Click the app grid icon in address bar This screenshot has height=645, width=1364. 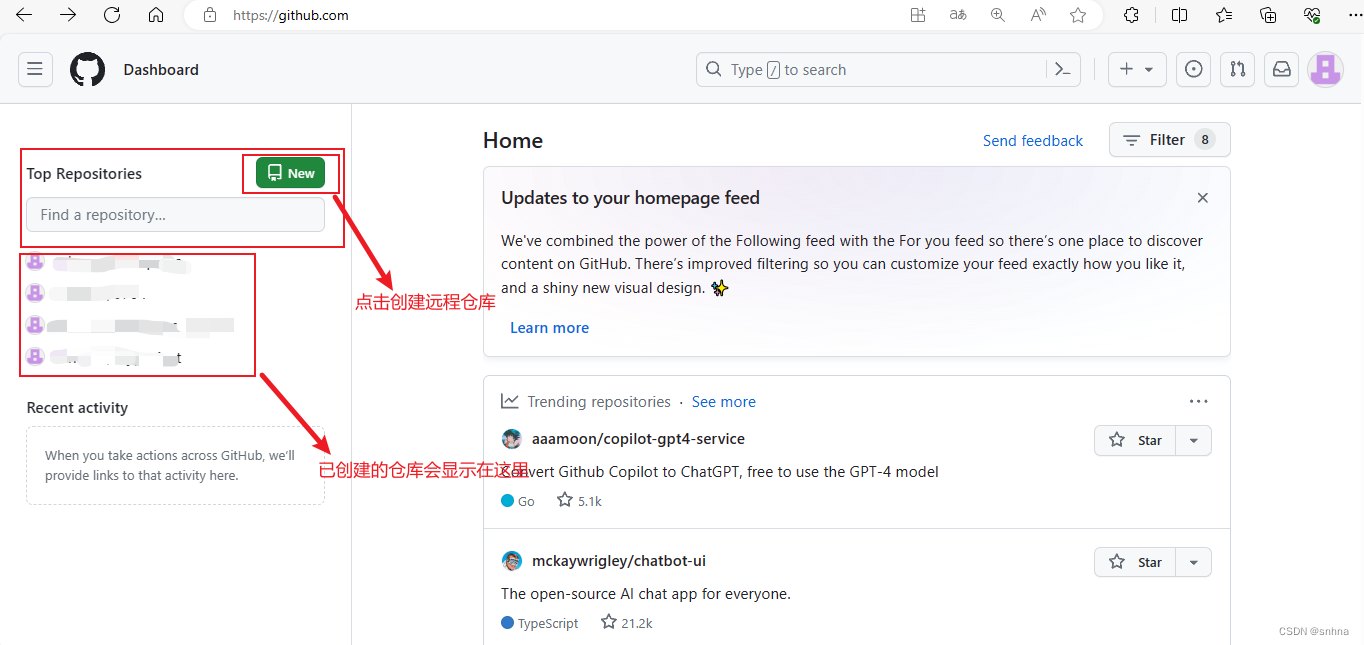coord(918,15)
